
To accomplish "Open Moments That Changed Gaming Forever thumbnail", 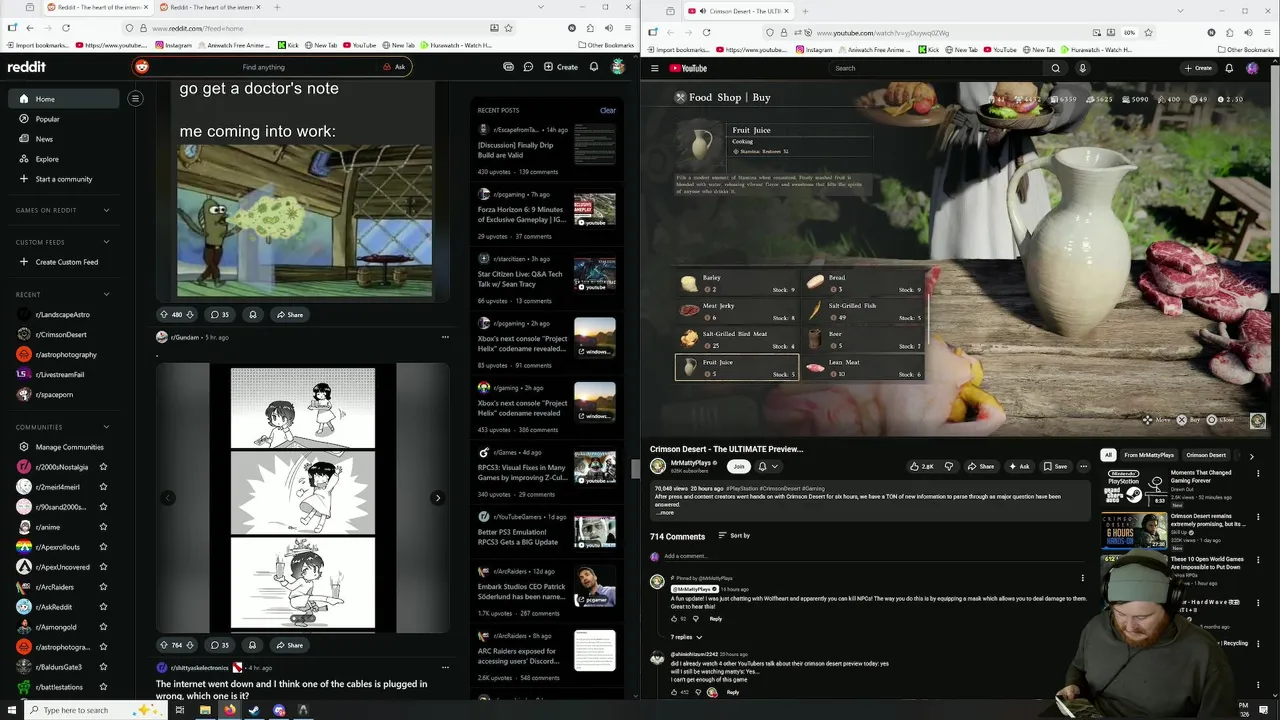I will pyautogui.click(x=1133, y=486).
